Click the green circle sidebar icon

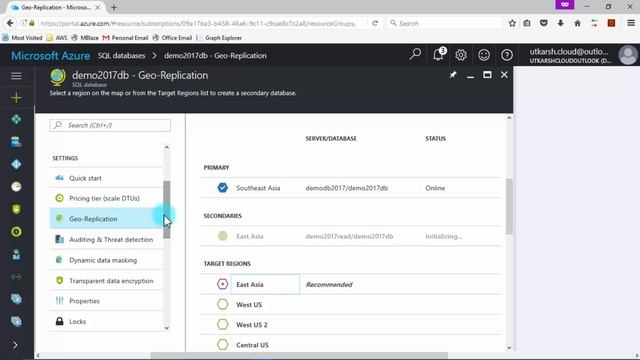[16, 232]
